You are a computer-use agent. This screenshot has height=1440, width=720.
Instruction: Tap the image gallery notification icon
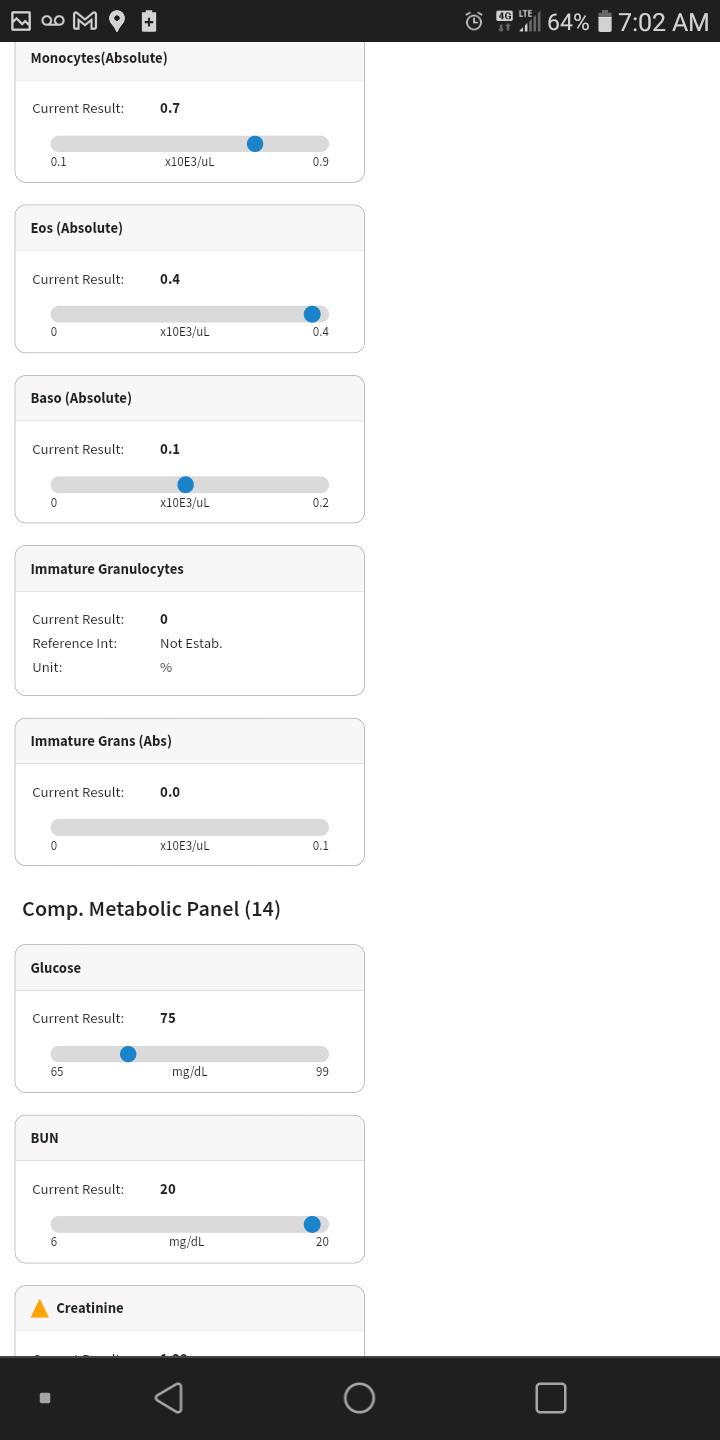click(21, 20)
